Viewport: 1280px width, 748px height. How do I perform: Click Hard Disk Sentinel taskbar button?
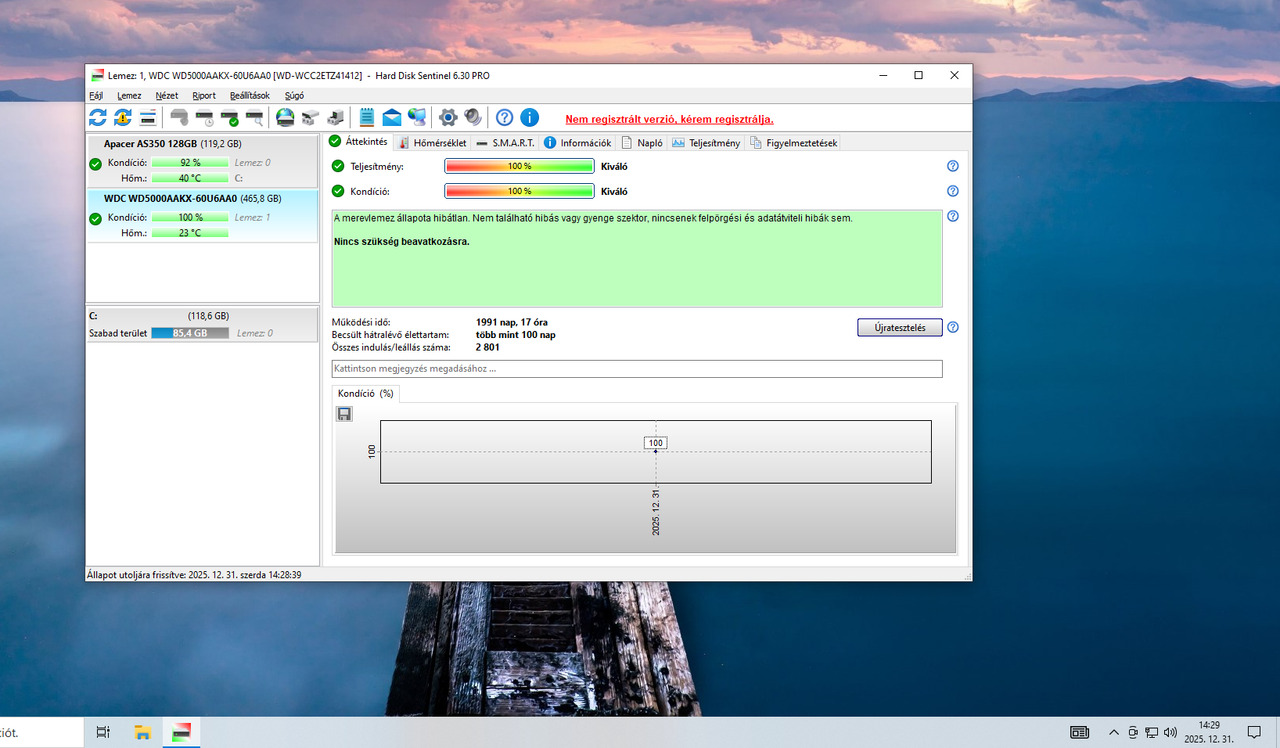tap(181, 732)
